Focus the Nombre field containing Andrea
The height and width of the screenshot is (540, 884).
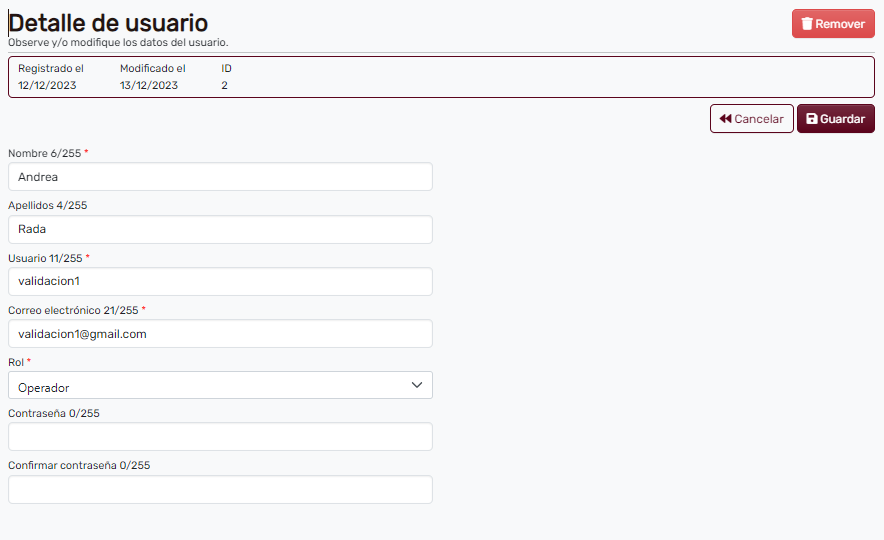click(x=220, y=177)
